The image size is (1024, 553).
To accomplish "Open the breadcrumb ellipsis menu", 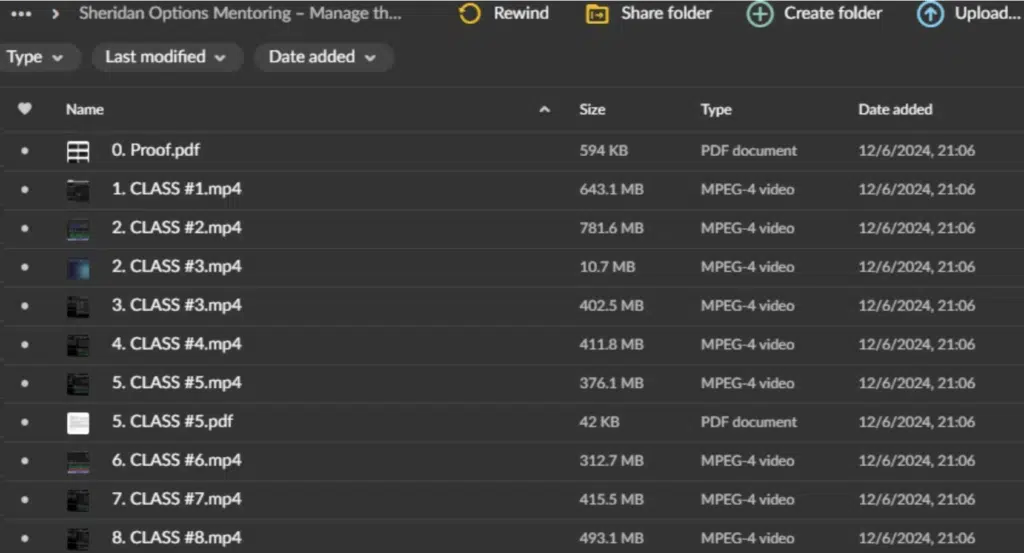I will click(x=21, y=14).
